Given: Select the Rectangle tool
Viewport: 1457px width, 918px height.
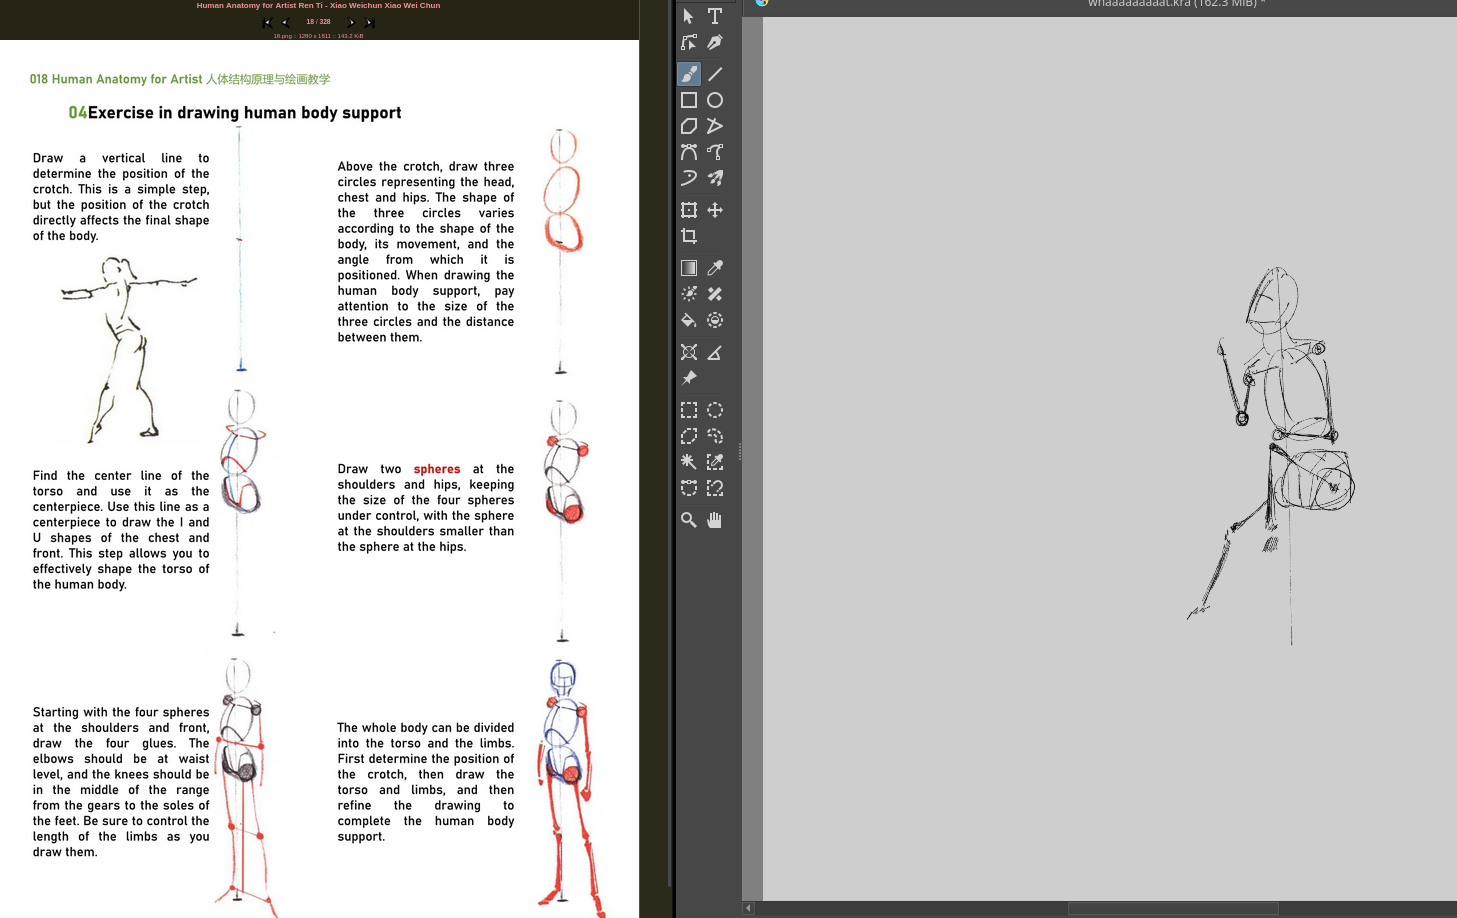Looking at the screenshot, I should coord(689,100).
